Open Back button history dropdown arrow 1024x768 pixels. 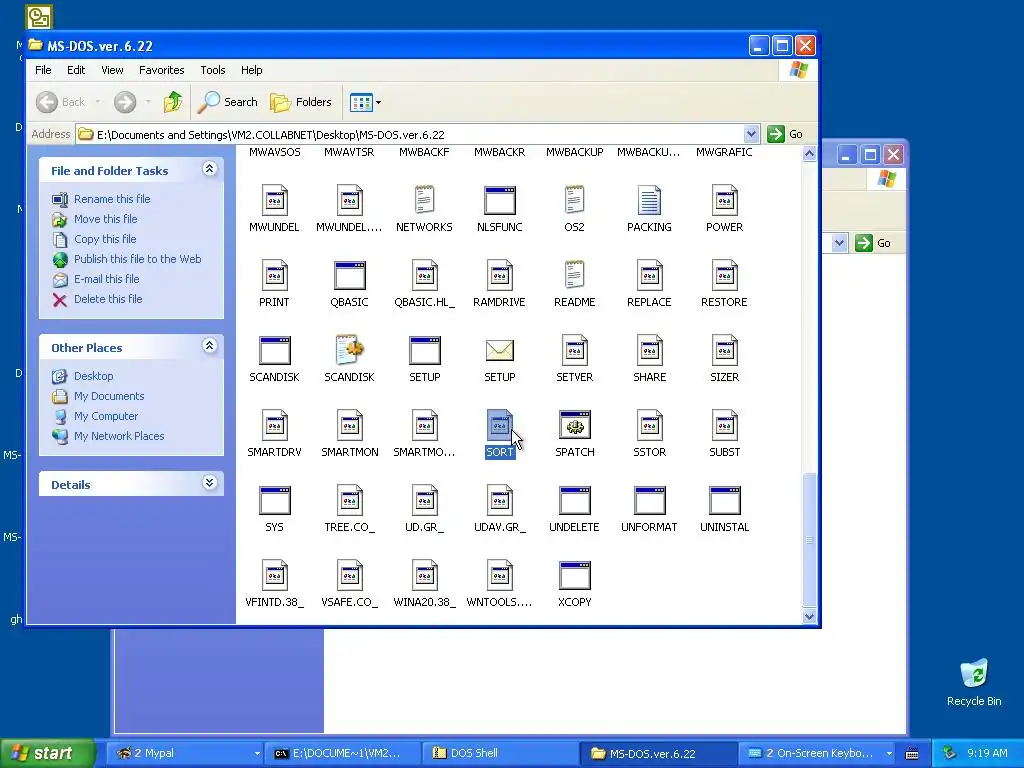(98, 102)
